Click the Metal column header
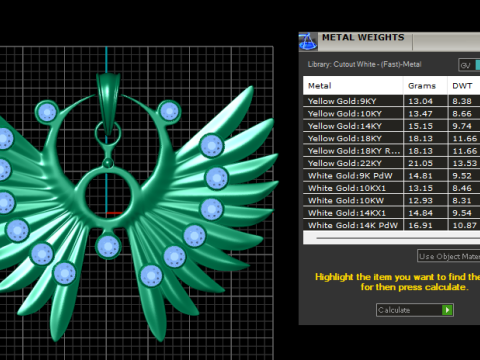 [353, 86]
